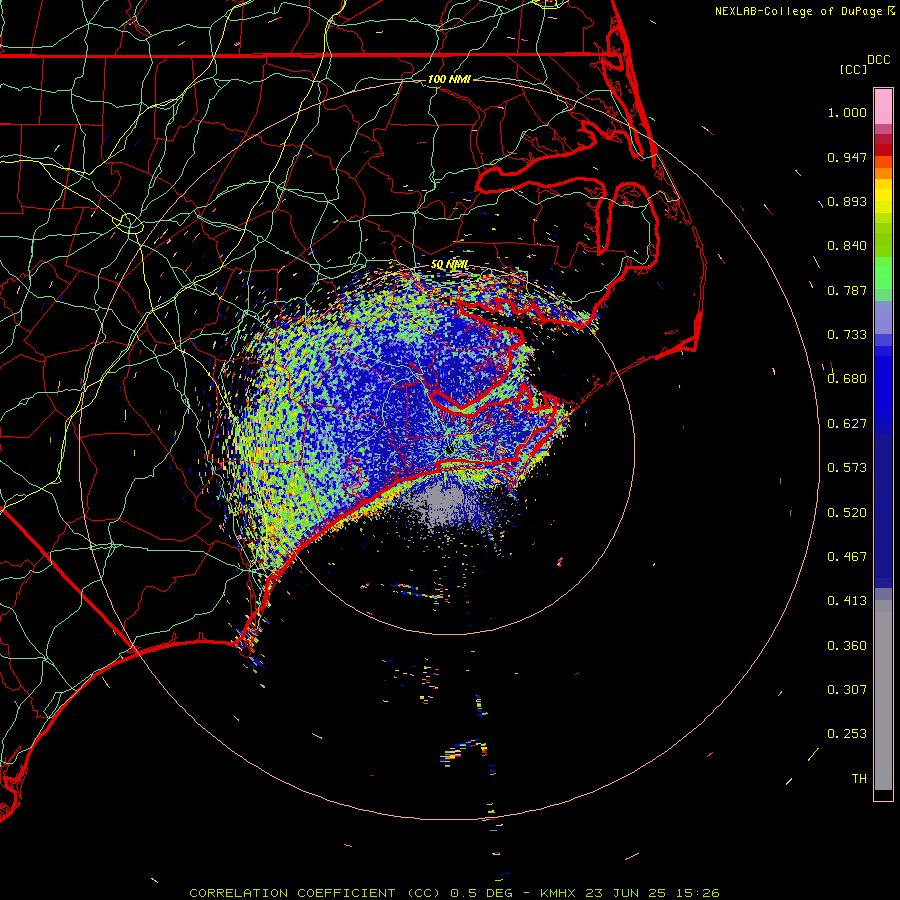Select the 0.680 scale value

(847, 379)
